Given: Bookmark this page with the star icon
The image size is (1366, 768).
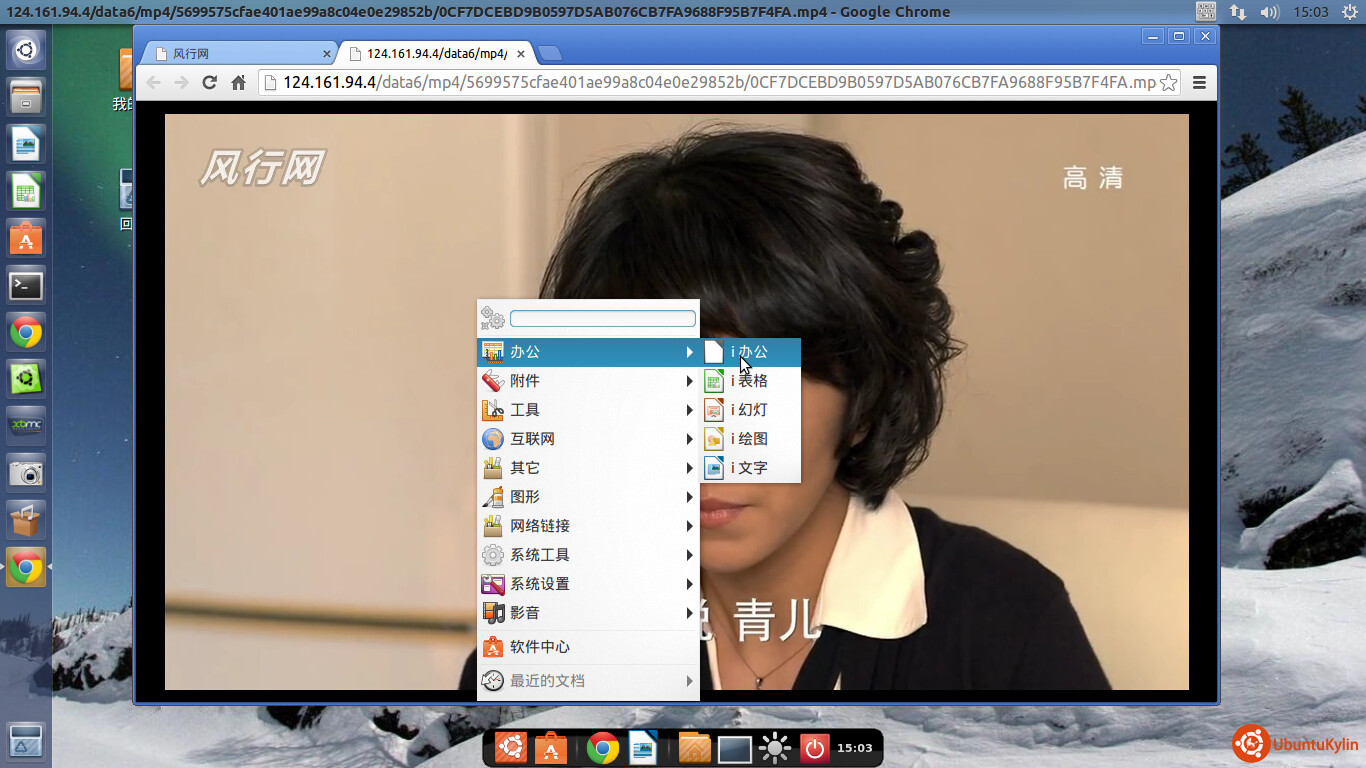Looking at the screenshot, I should point(1167,83).
